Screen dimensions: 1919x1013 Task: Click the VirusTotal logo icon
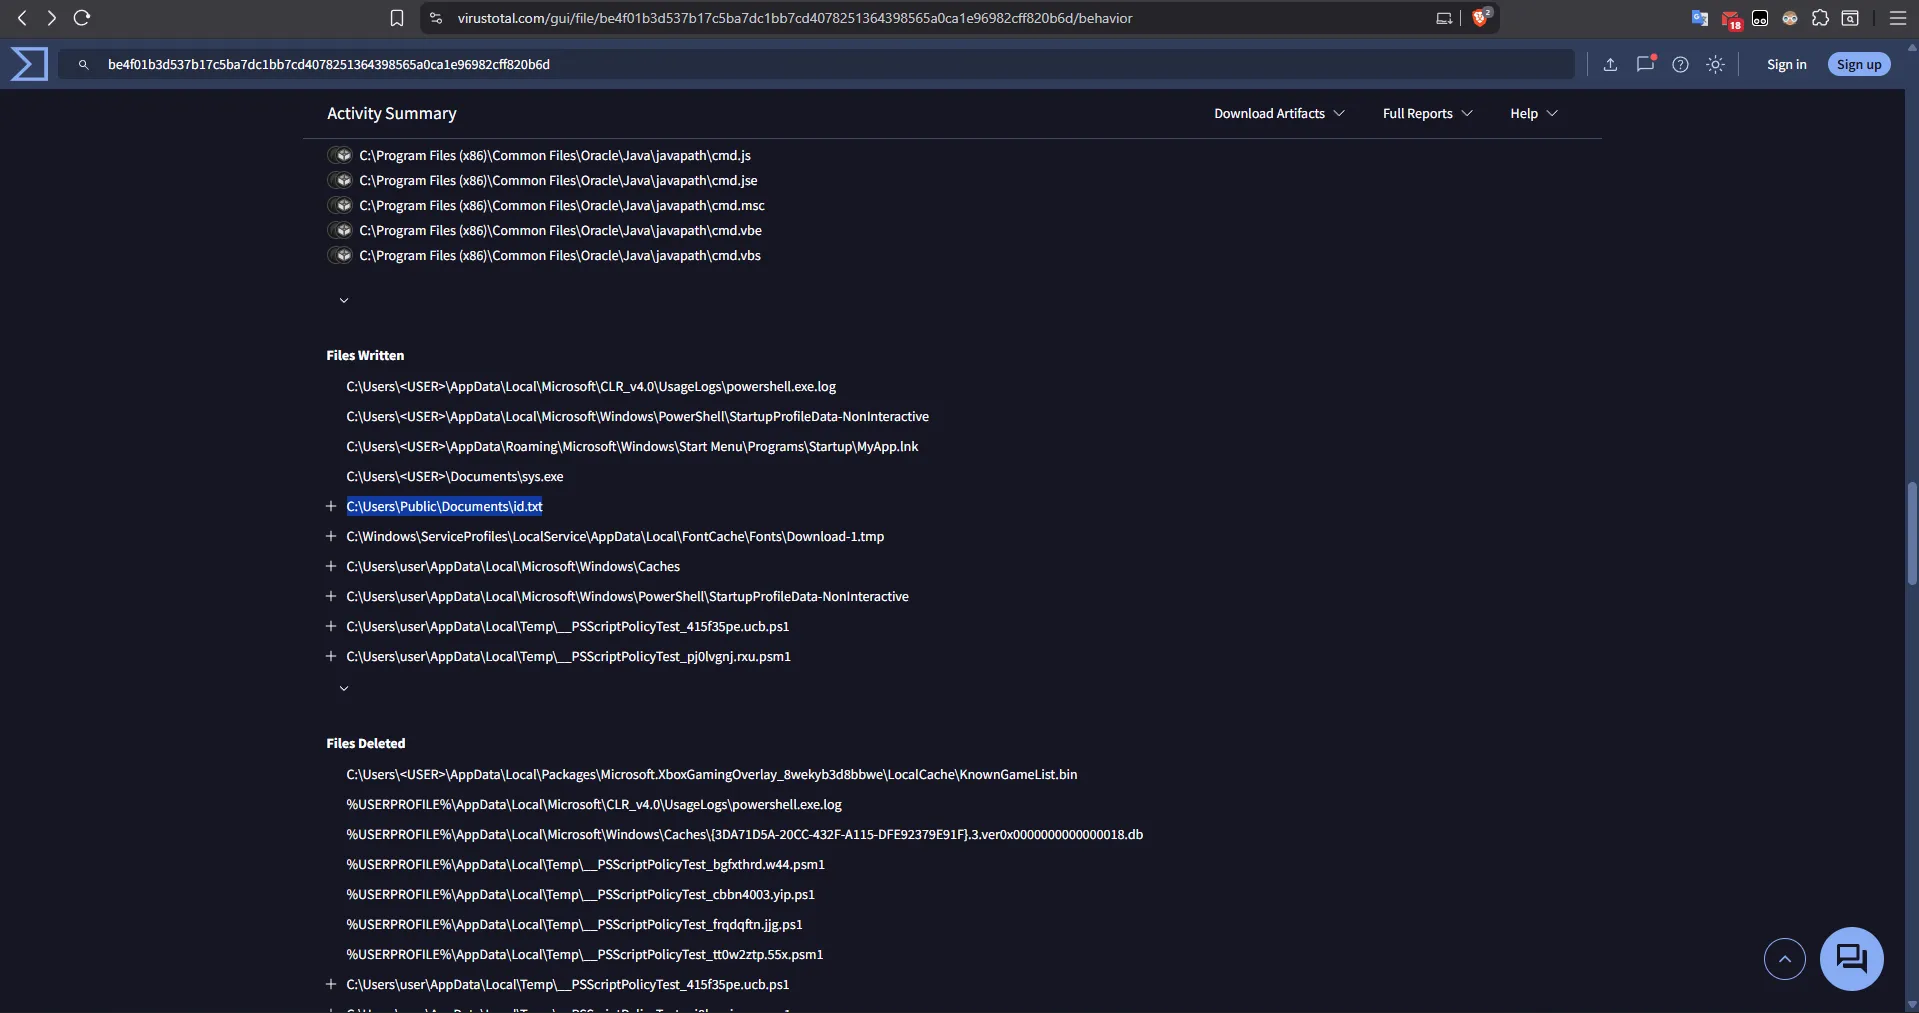(x=29, y=64)
